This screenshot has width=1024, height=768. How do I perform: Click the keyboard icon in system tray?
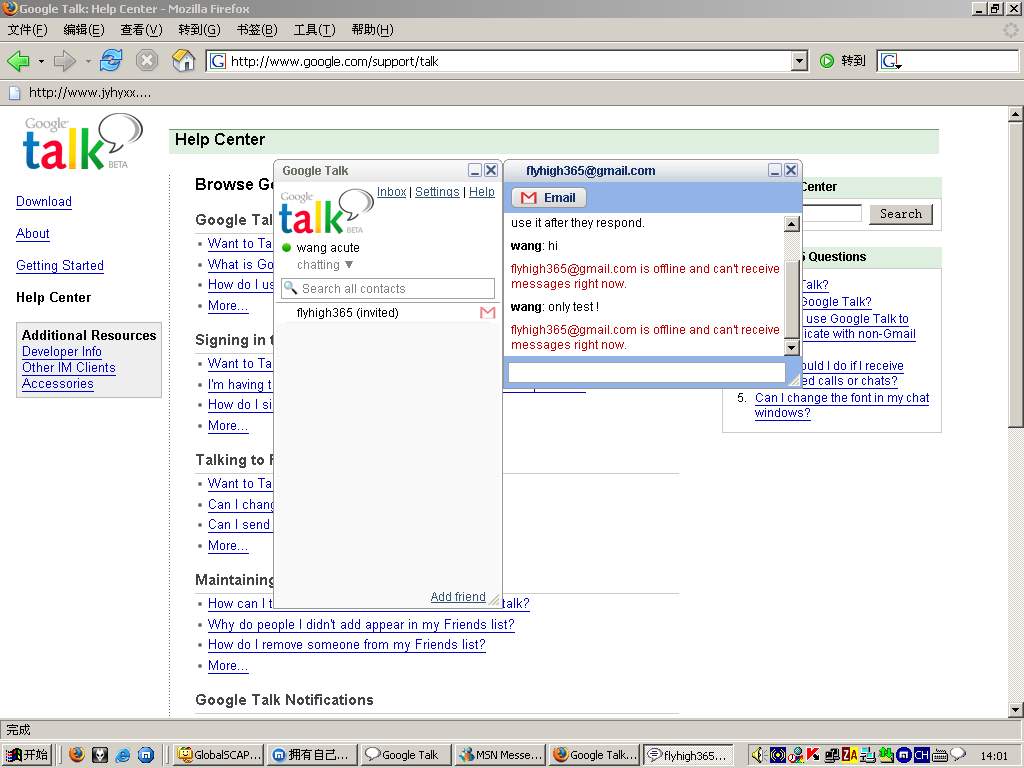point(940,755)
